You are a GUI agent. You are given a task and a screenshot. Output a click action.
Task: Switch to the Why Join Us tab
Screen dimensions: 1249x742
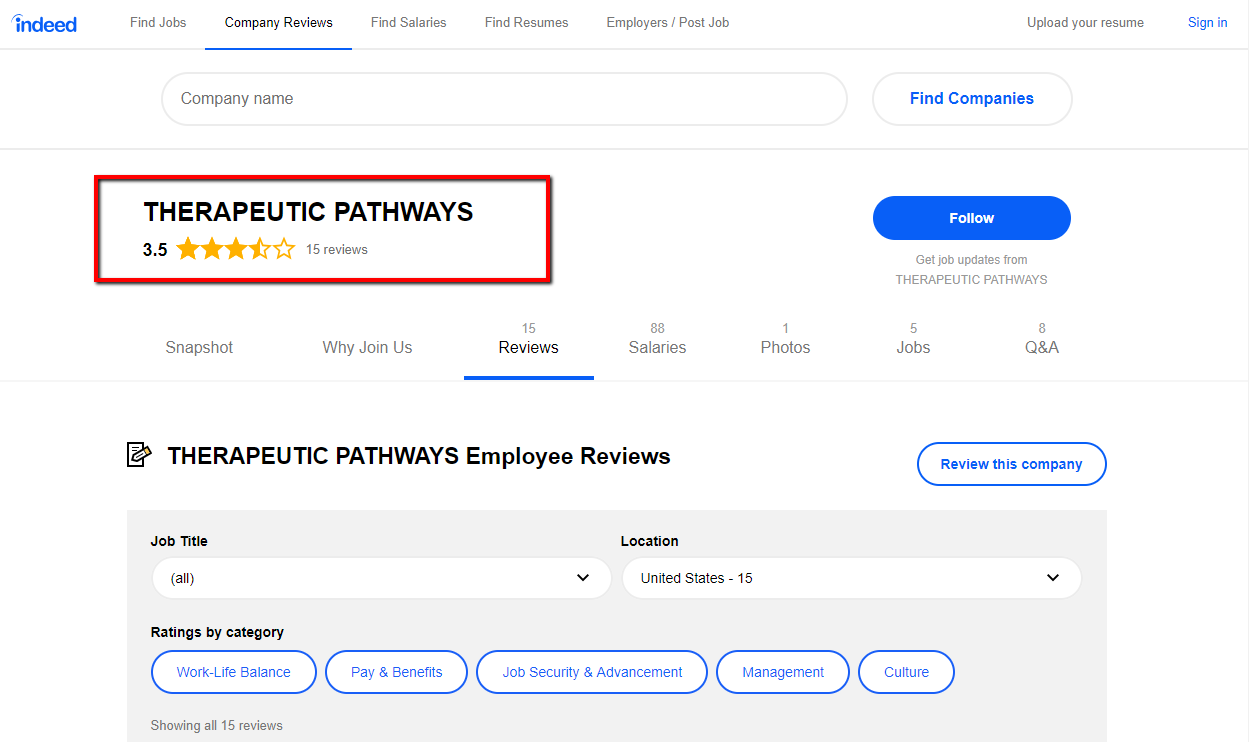tap(367, 347)
